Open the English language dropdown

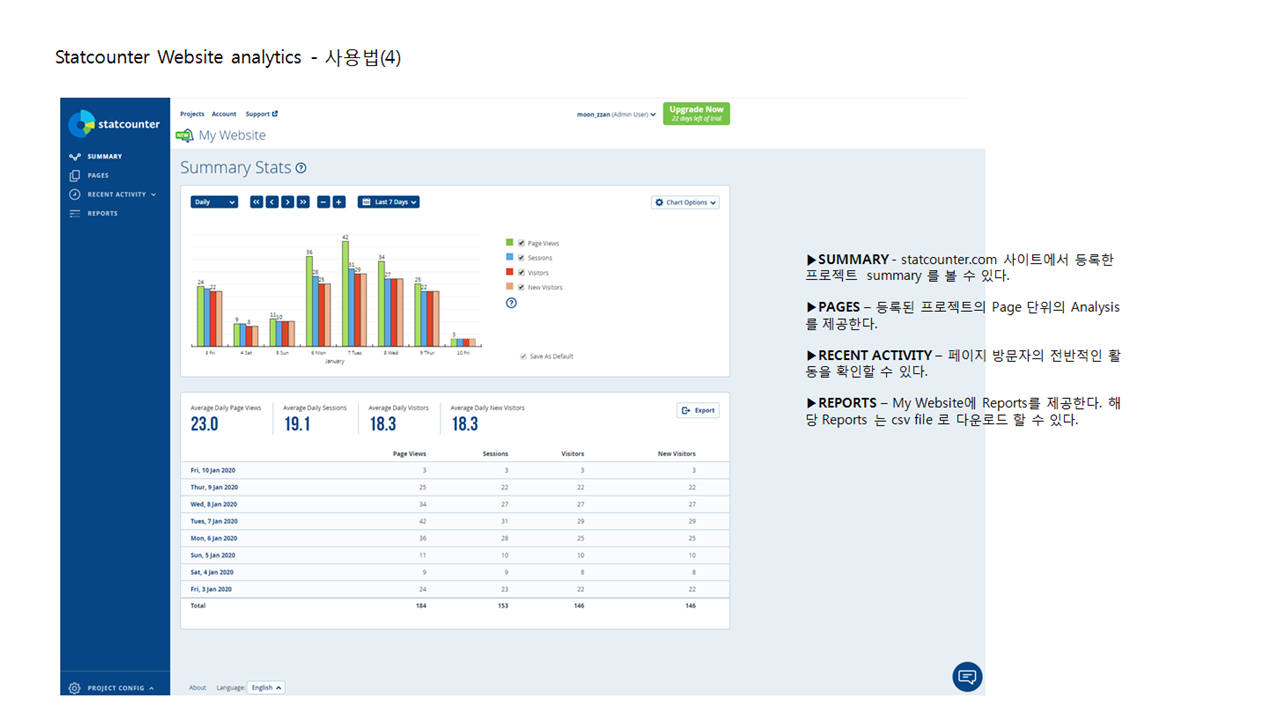tap(266, 687)
